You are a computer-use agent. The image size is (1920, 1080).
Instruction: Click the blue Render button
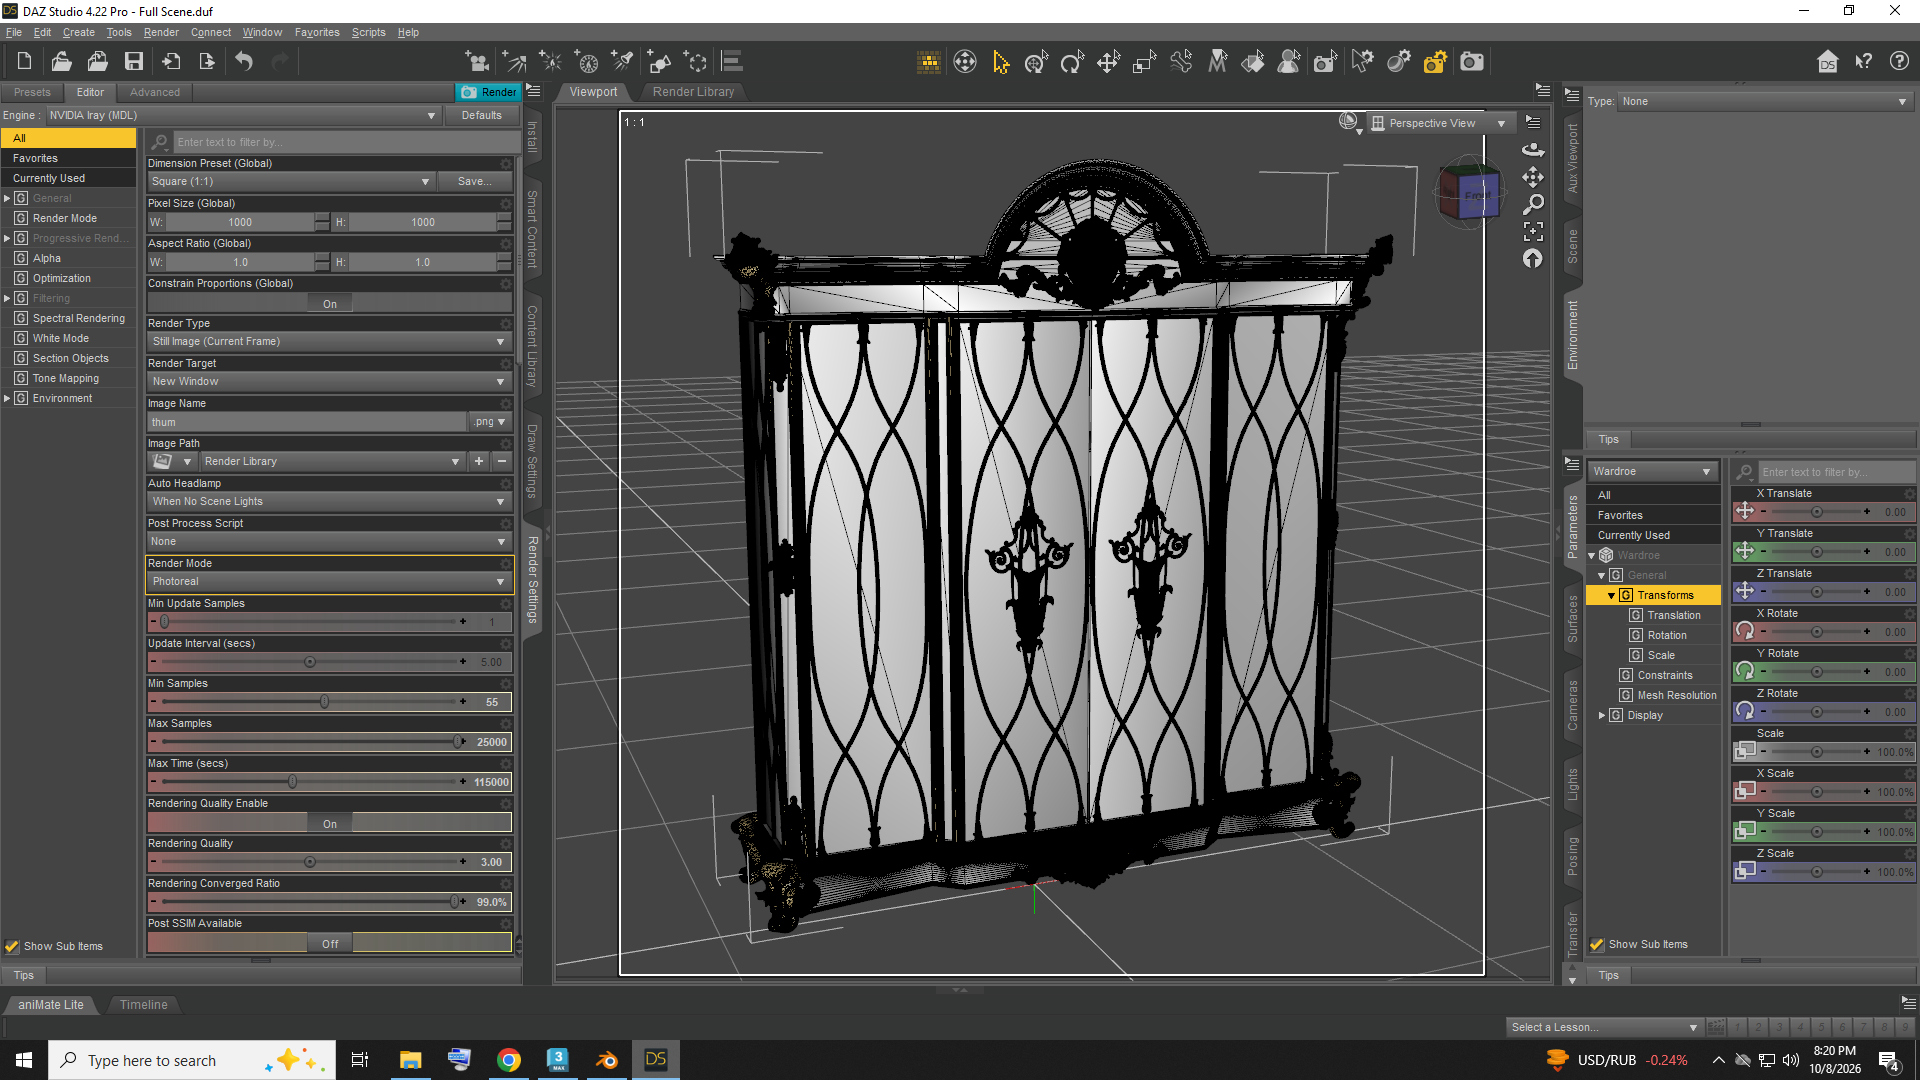tap(489, 92)
